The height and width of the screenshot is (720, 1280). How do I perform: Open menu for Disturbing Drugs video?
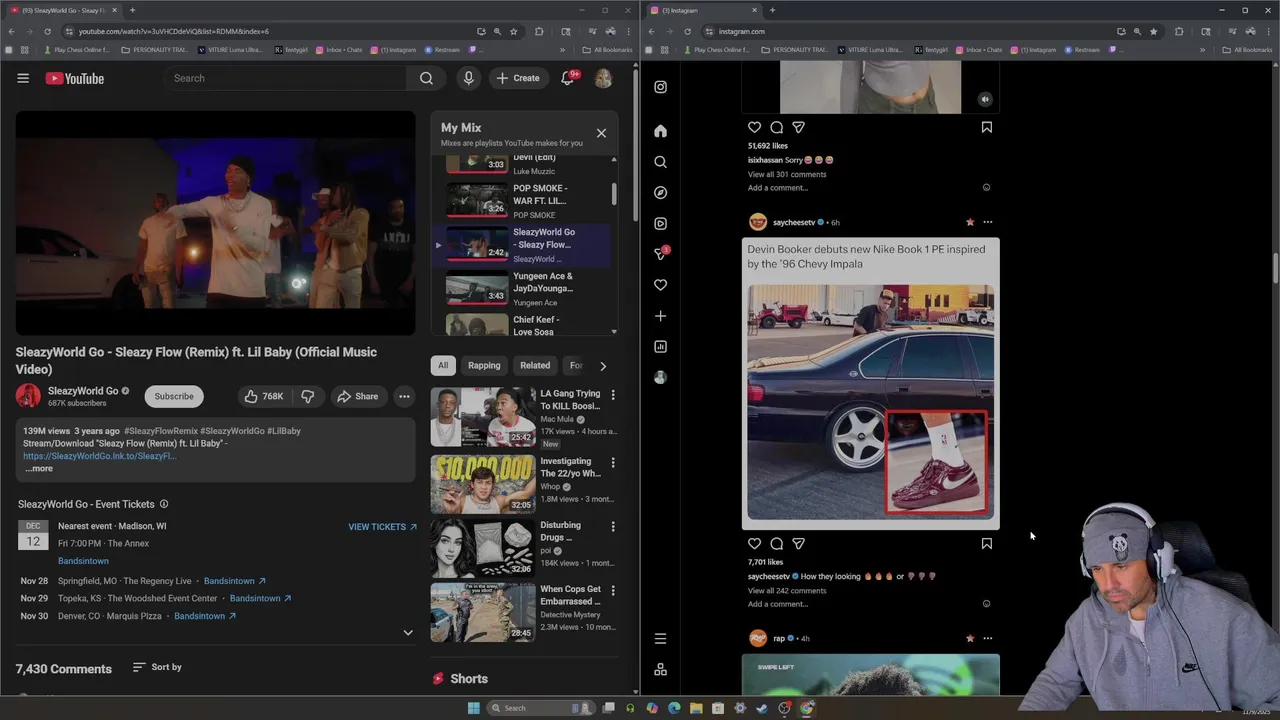[x=613, y=527]
